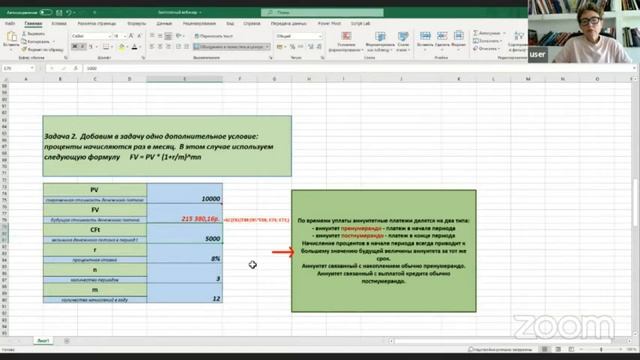Click the Increase Decimal icon
This screenshot has height=360, width=640.
[x=311, y=47]
